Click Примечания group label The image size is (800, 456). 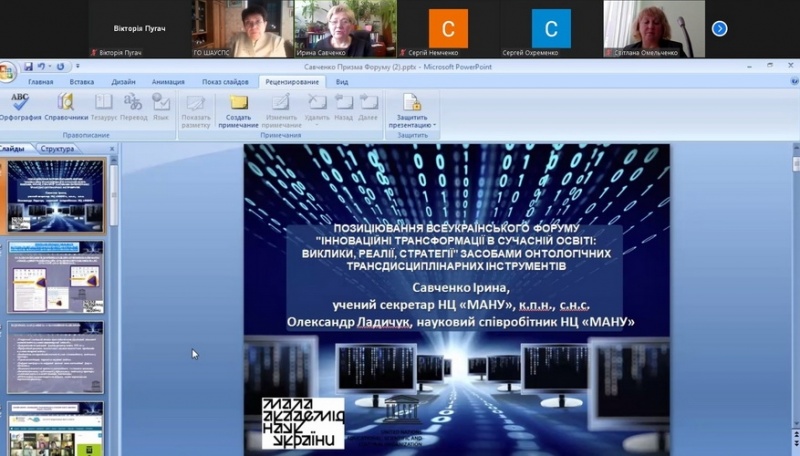pyautogui.click(x=281, y=135)
